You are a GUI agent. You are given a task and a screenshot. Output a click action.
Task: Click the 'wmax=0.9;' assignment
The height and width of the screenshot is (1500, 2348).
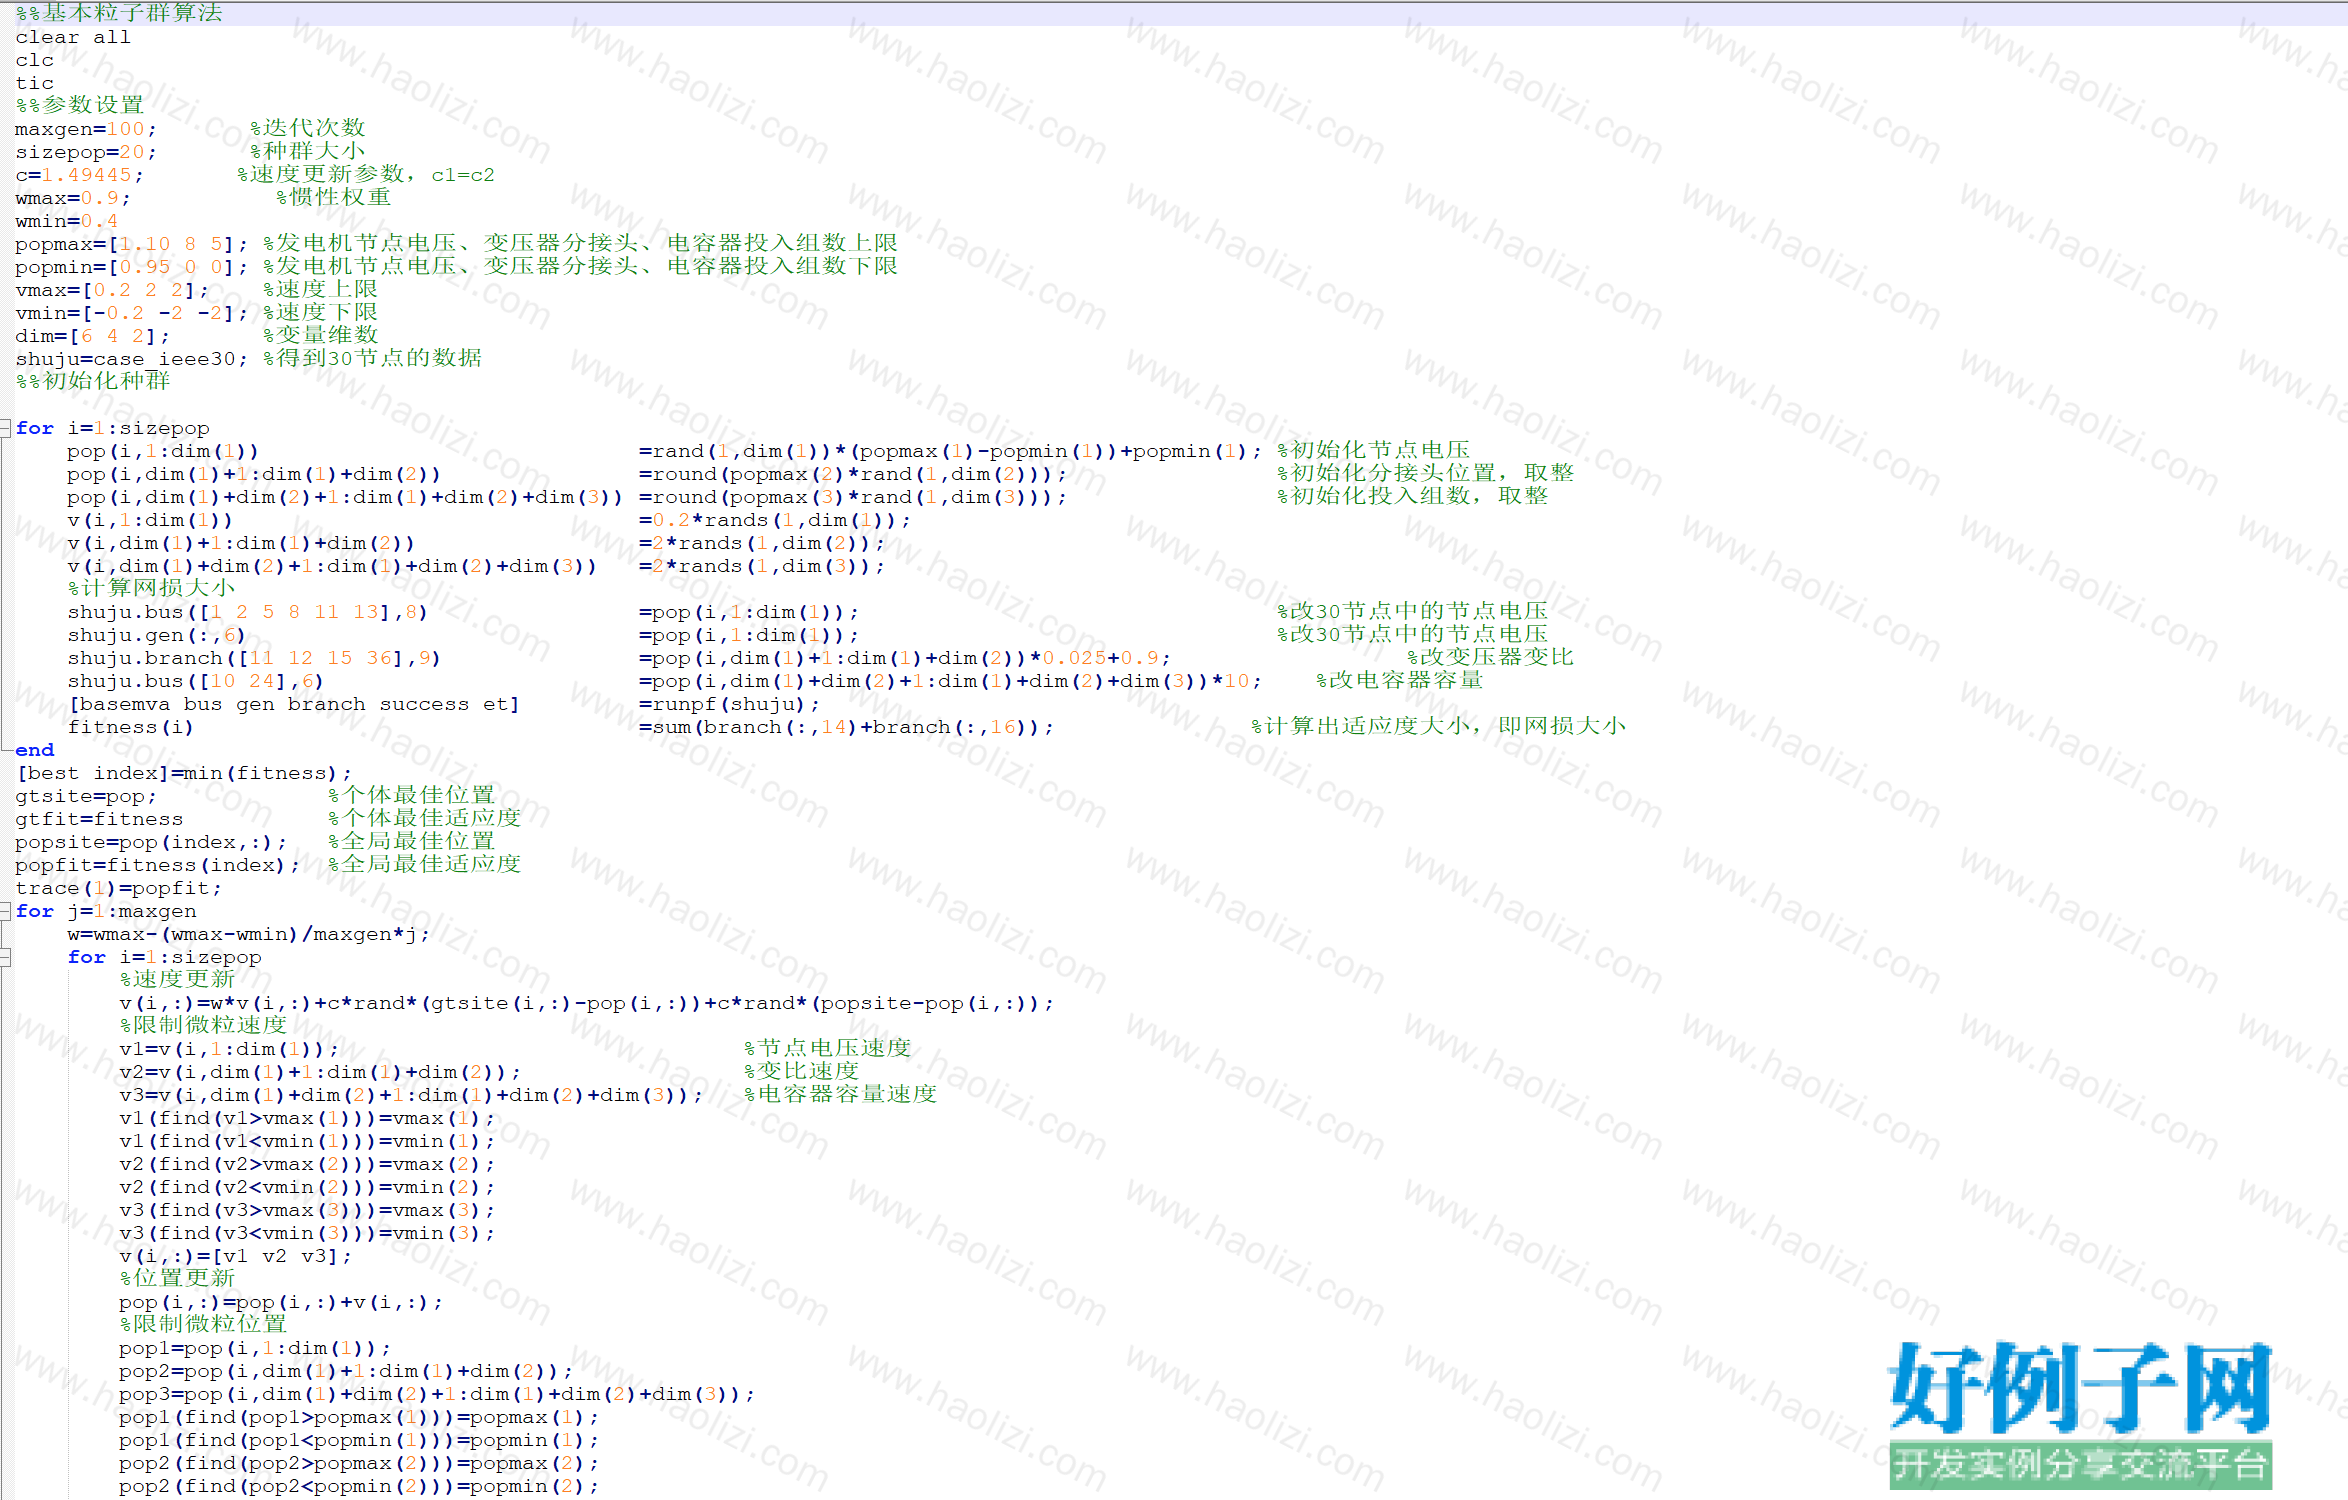73,198
